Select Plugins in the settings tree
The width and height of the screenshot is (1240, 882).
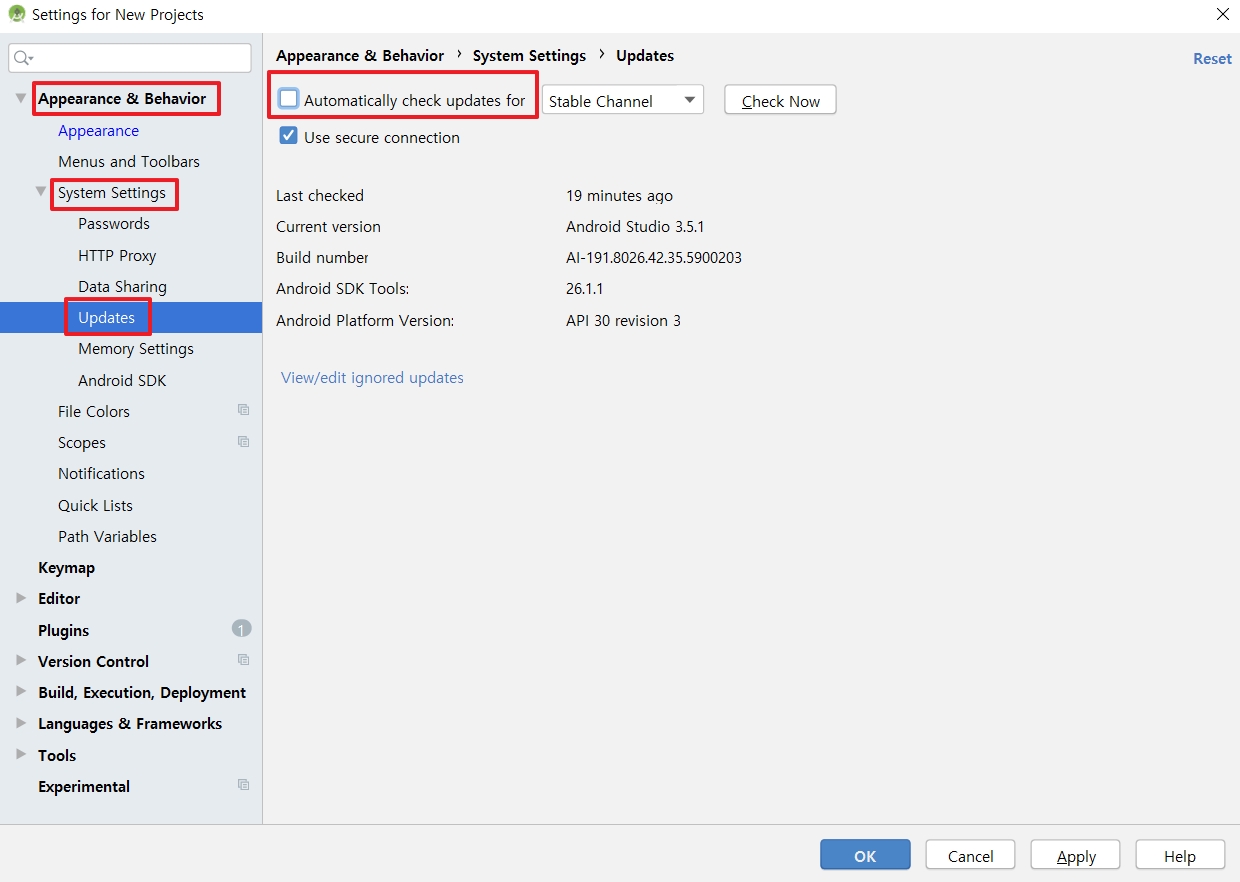(x=63, y=630)
